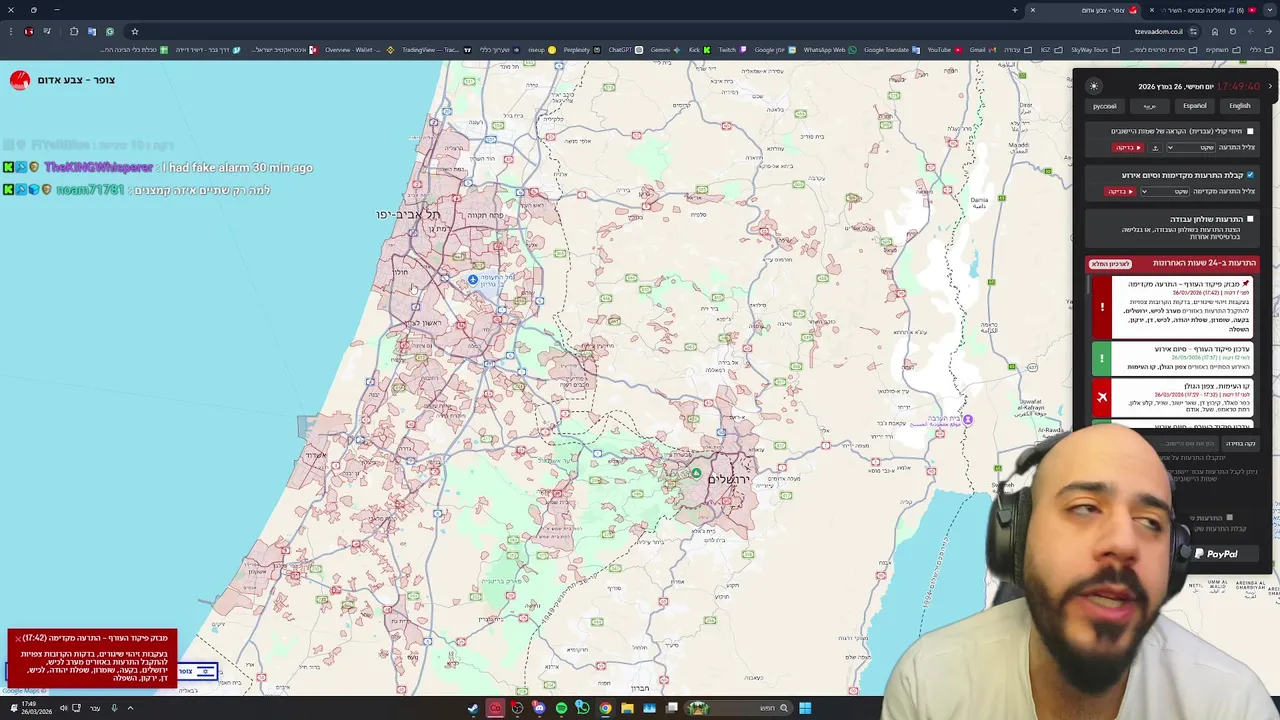Switch language to English
This screenshot has width=1280, height=720.
click(1239, 106)
